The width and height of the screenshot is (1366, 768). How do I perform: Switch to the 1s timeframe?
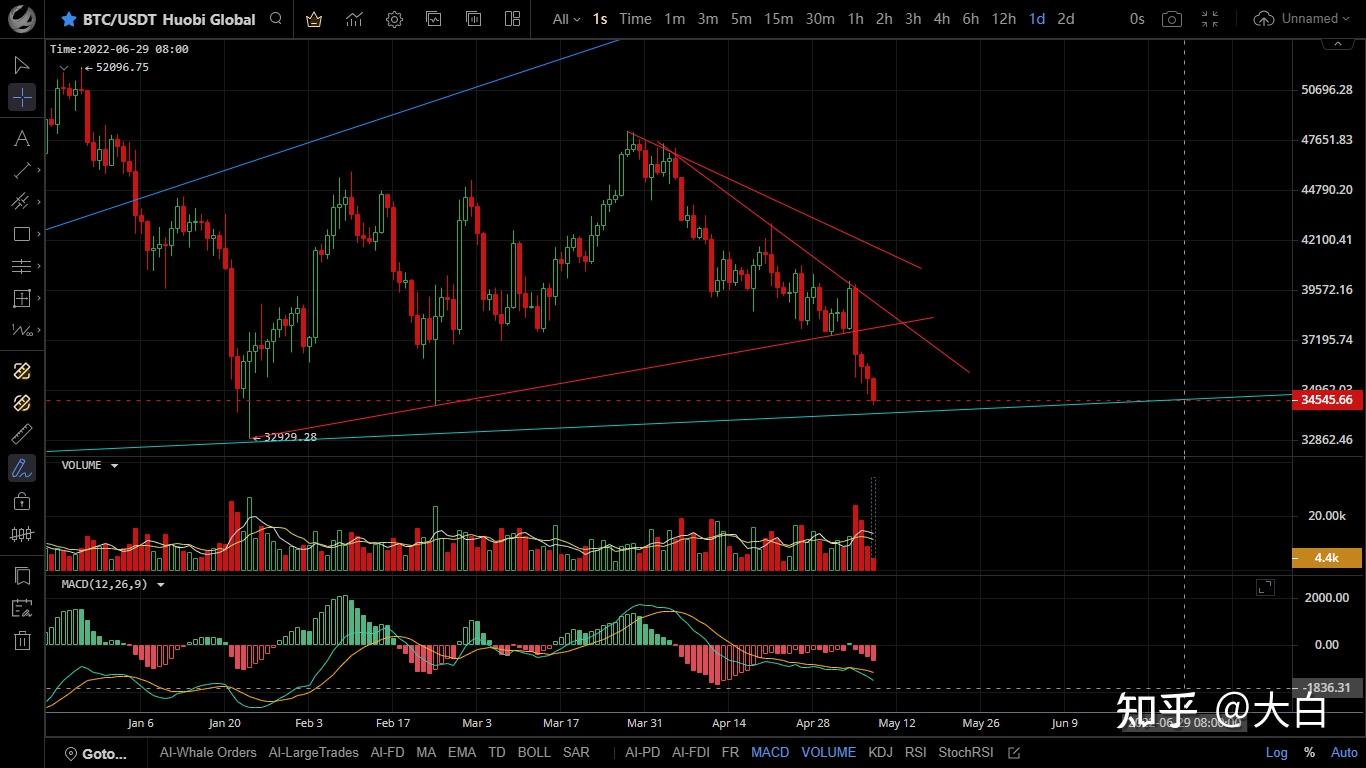tap(600, 19)
